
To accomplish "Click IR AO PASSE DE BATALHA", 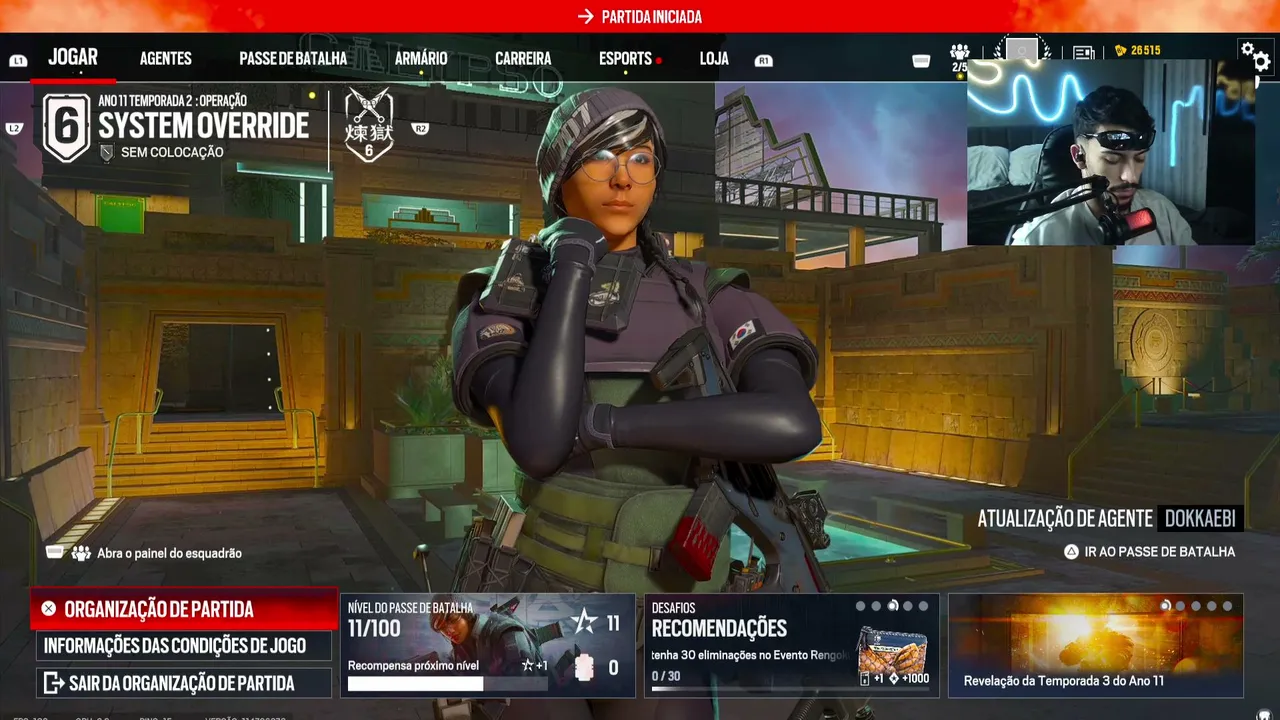I will point(1160,551).
